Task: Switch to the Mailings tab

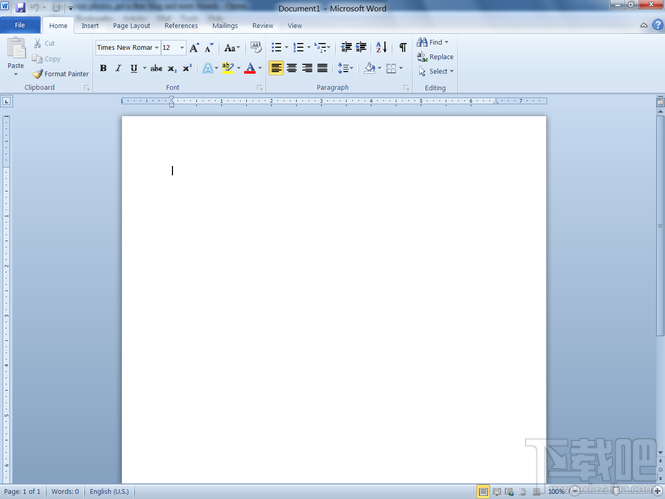Action: (x=225, y=25)
